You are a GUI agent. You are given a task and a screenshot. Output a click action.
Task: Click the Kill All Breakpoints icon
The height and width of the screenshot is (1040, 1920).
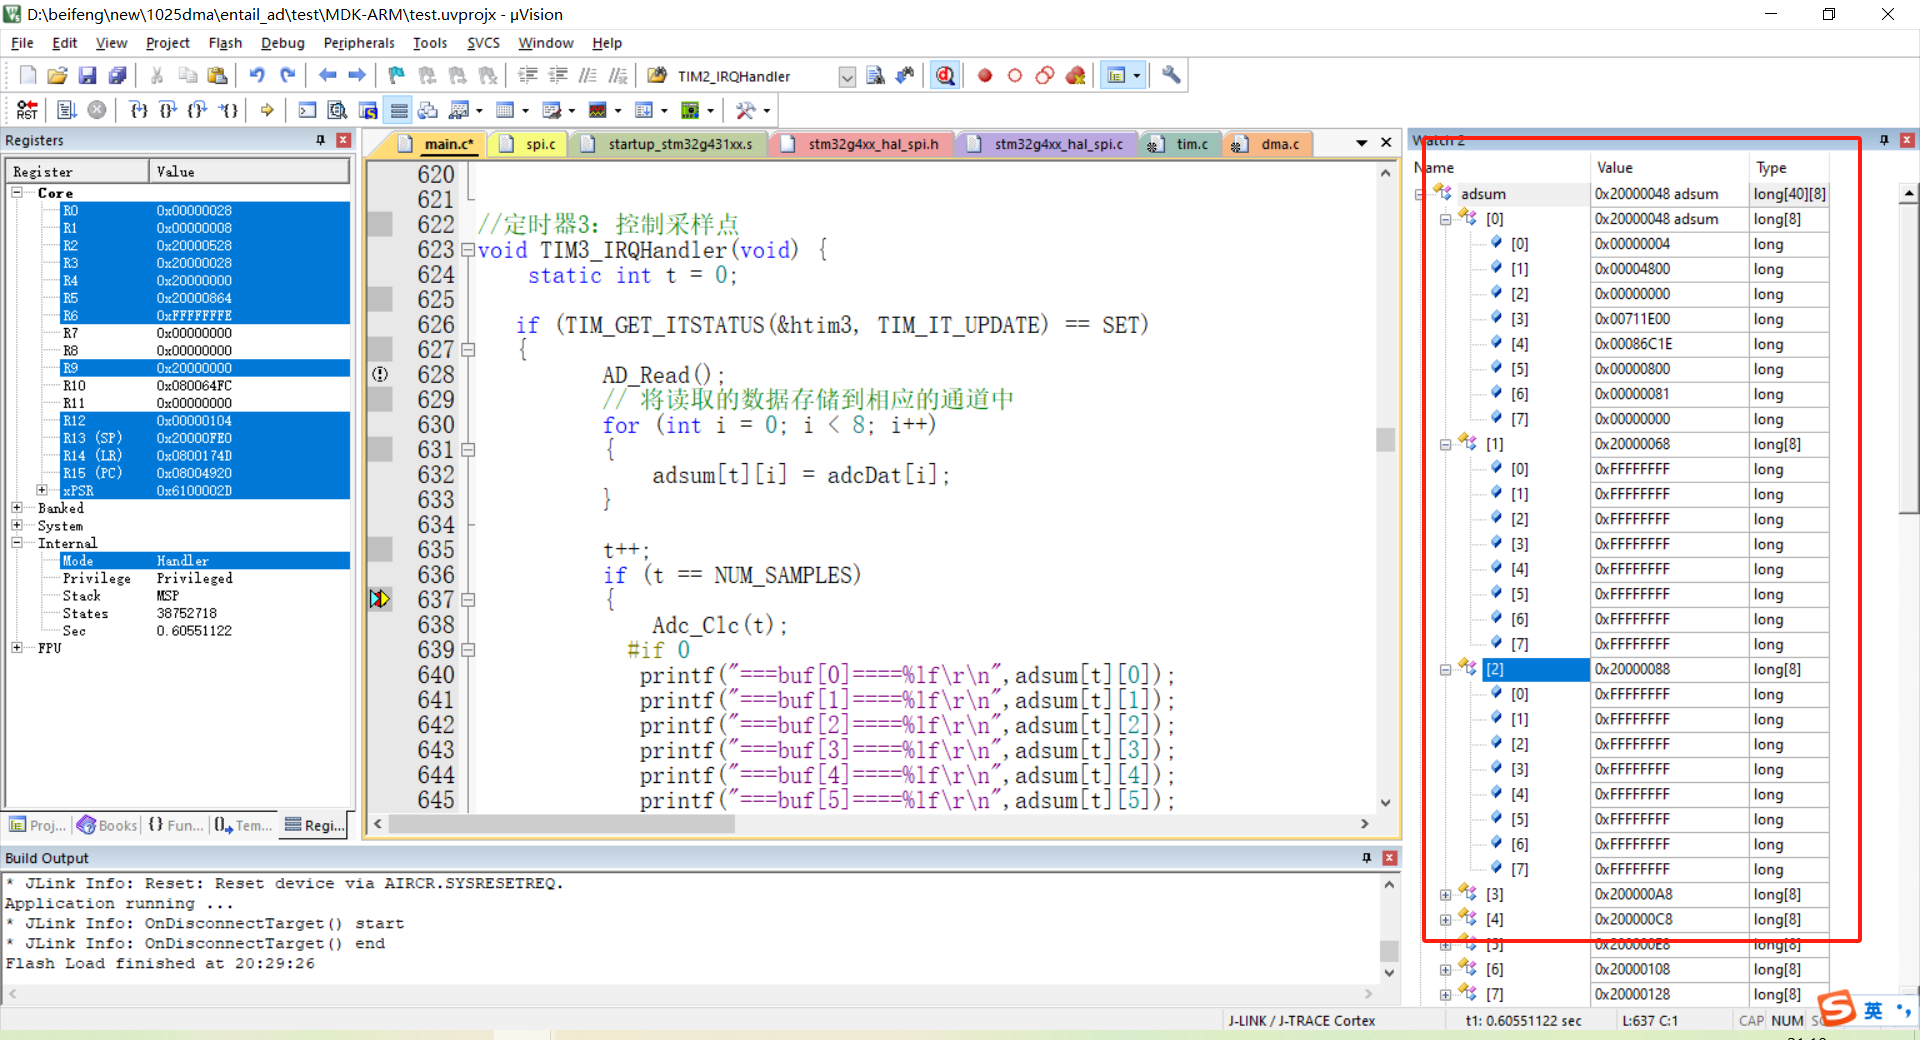(1076, 75)
